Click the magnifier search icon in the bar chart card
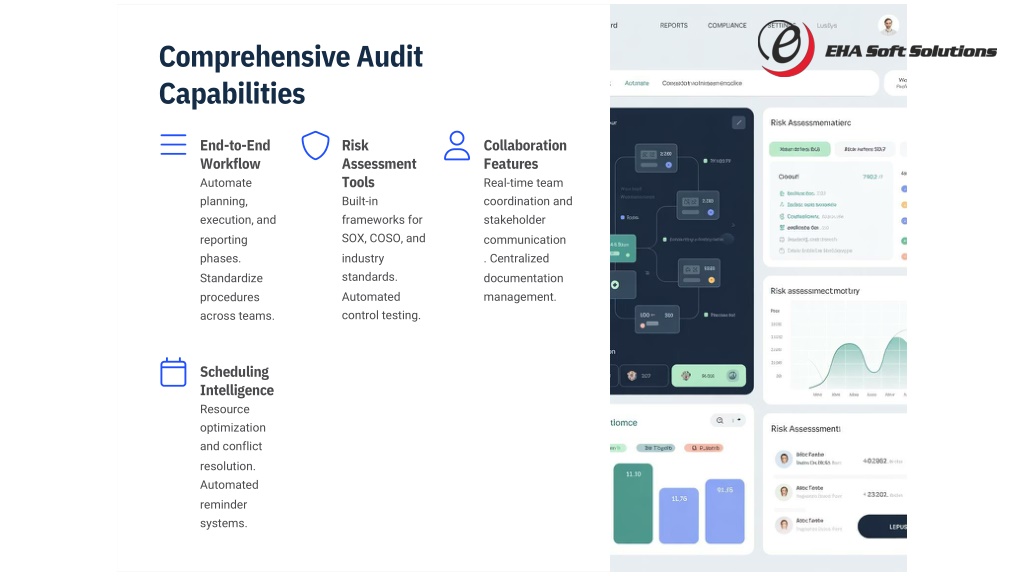Image resolution: width=1024 pixels, height=576 pixels. (x=720, y=421)
